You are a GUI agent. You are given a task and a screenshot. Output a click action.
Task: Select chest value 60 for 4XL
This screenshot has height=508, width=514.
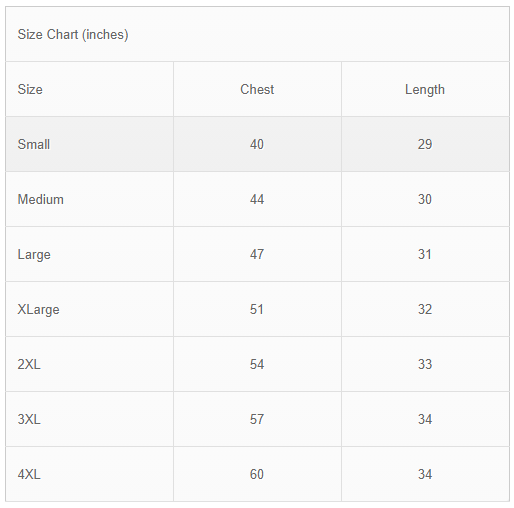click(257, 474)
